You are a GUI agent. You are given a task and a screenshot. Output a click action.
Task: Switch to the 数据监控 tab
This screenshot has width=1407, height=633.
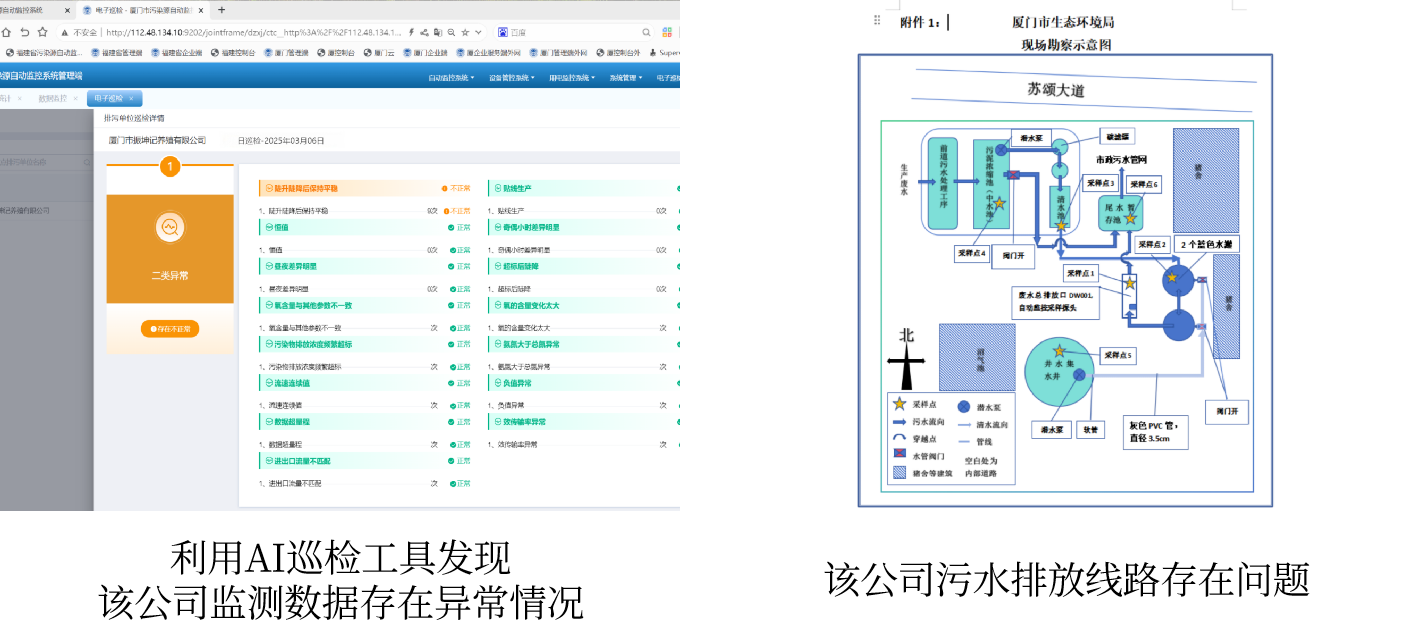point(53,98)
